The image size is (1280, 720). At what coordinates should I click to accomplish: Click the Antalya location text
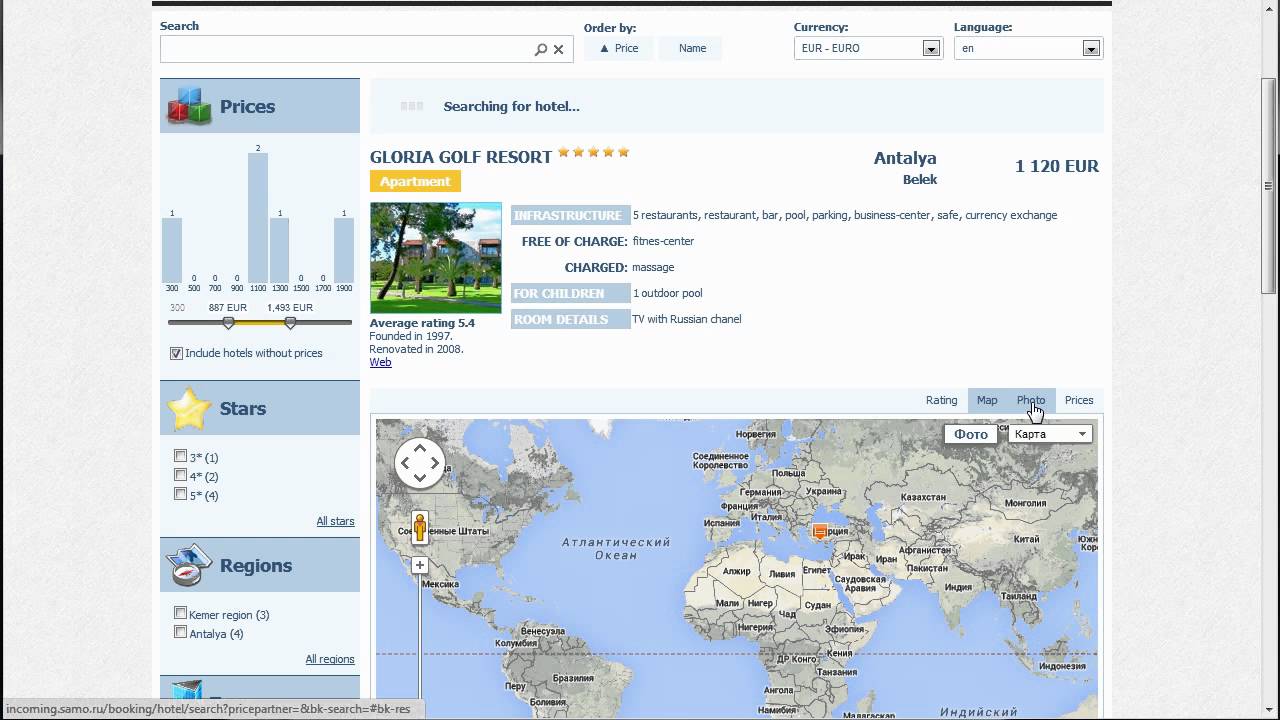(905, 158)
